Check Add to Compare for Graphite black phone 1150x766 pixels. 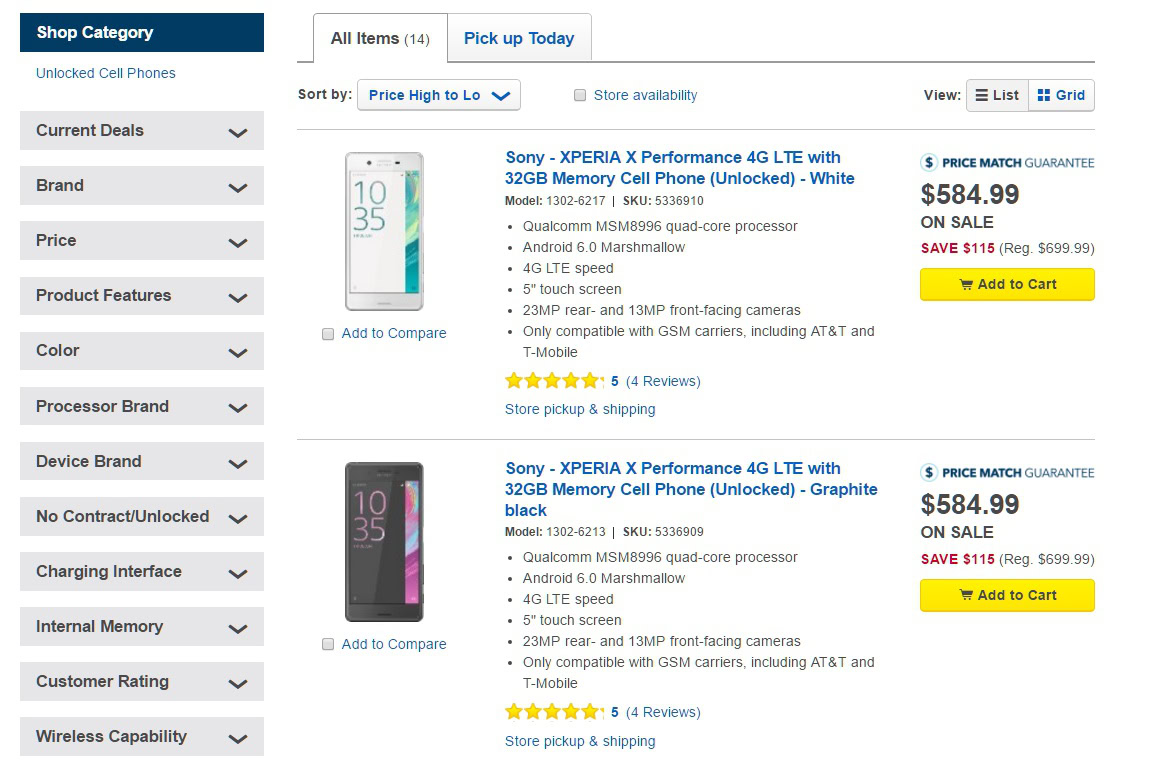click(x=328, y=645)
